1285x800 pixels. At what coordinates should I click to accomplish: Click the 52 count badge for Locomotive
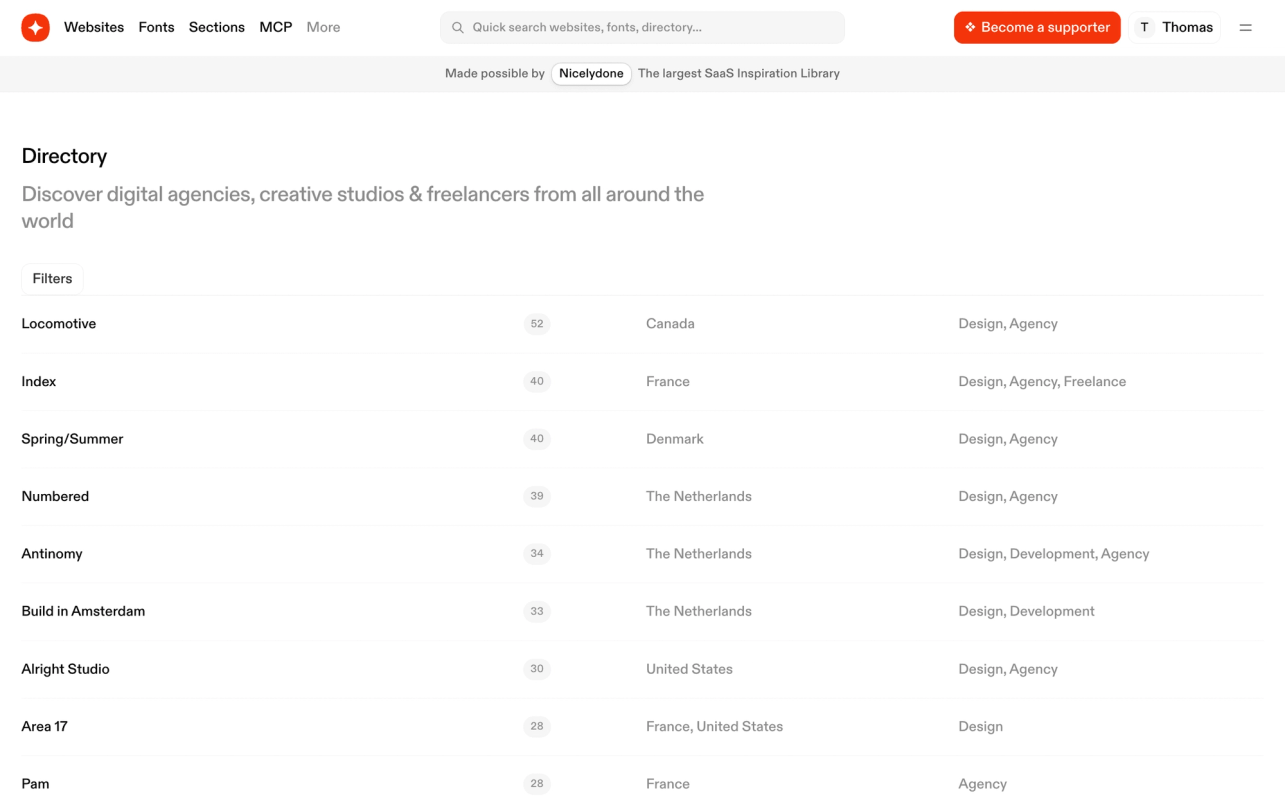[537, 324]
